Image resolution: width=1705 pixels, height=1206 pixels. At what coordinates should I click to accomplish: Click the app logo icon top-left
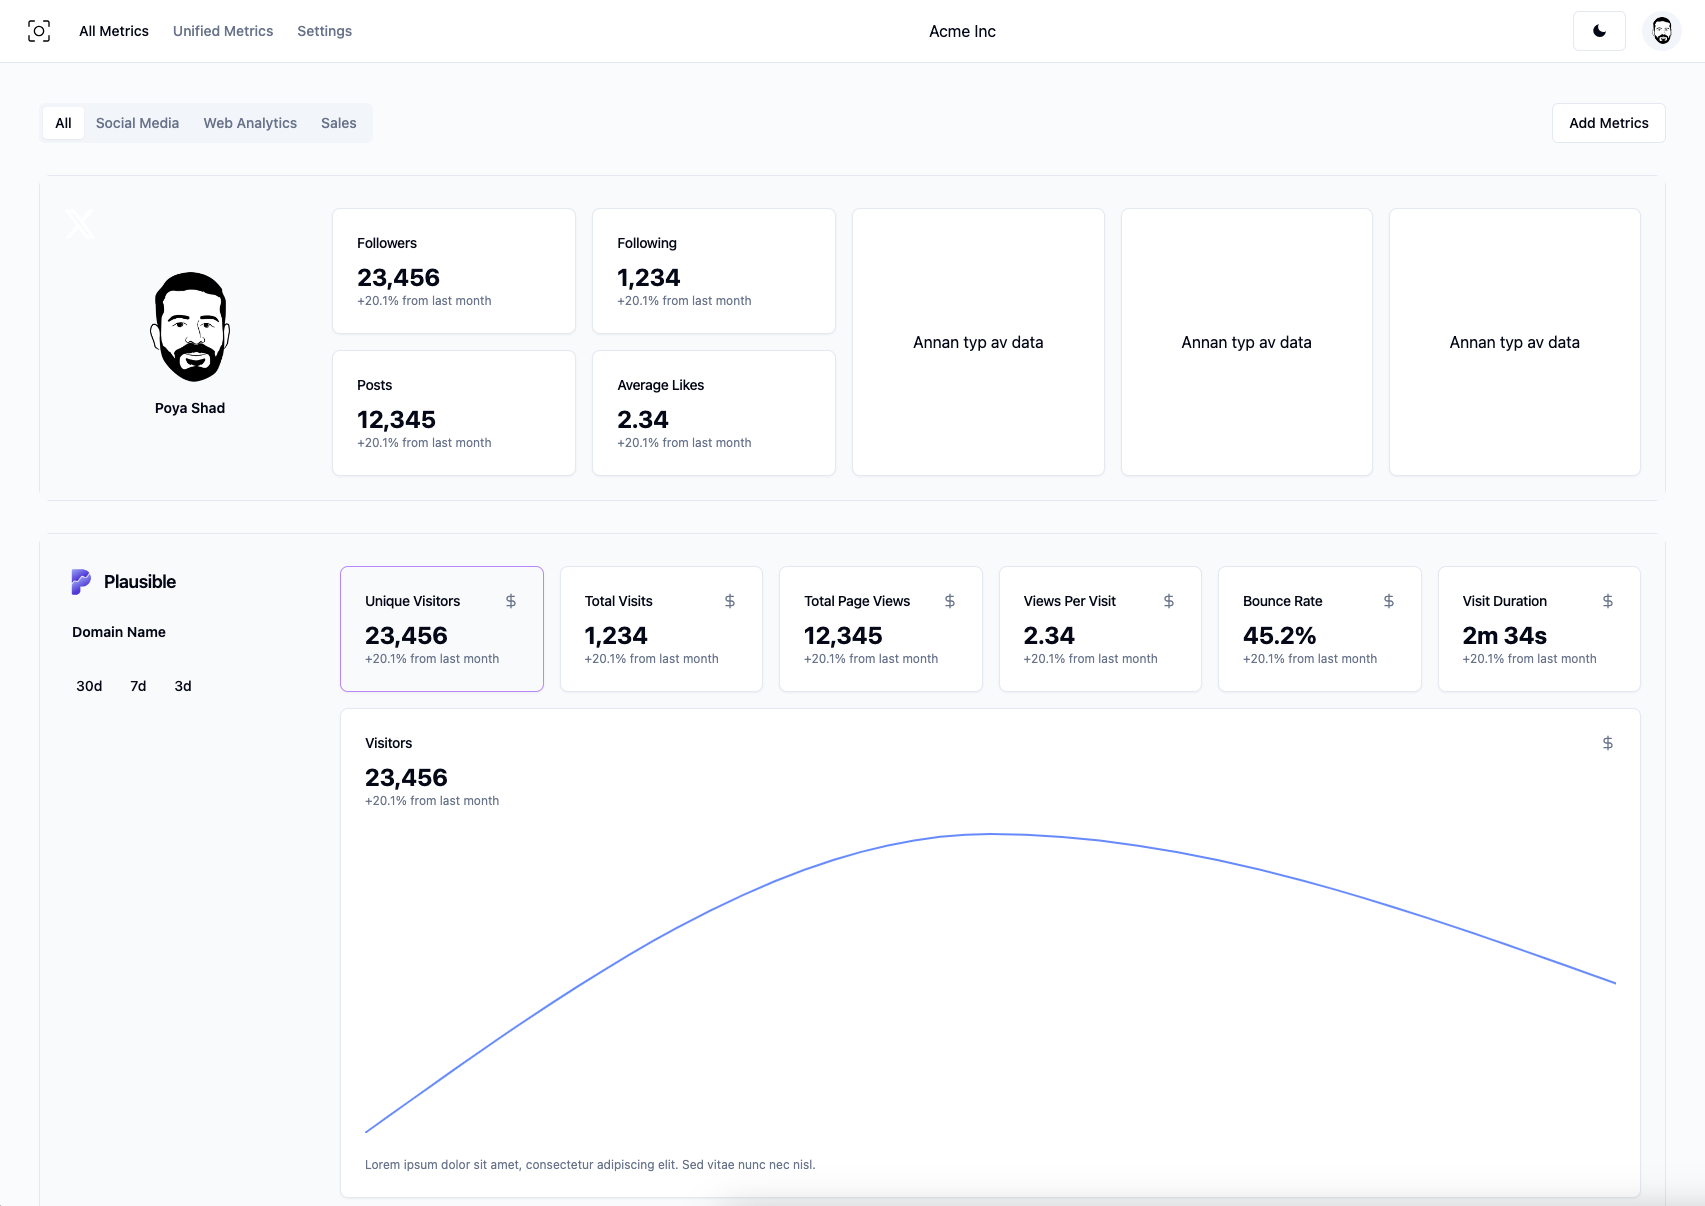39,31
